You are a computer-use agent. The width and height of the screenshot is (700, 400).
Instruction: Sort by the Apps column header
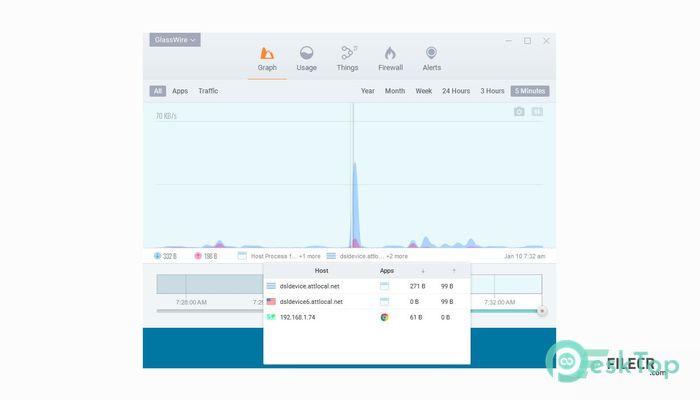click(x=387, y=271)
